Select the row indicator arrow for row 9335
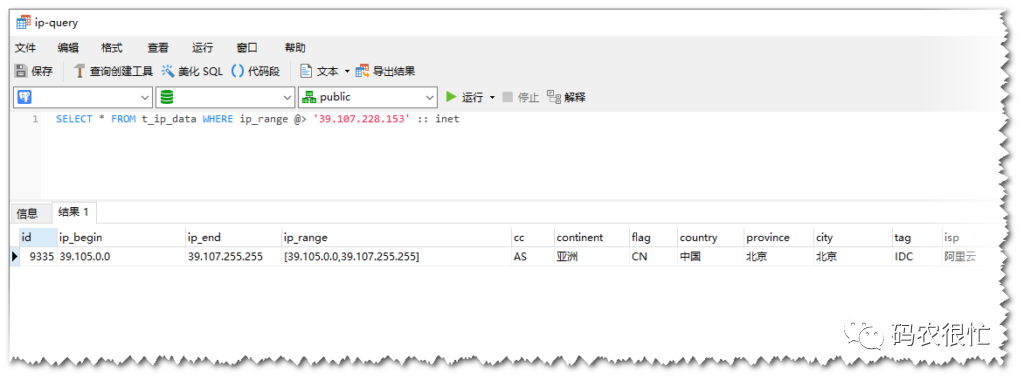This screenshot has height=380, width=1024. click(15, 257)
